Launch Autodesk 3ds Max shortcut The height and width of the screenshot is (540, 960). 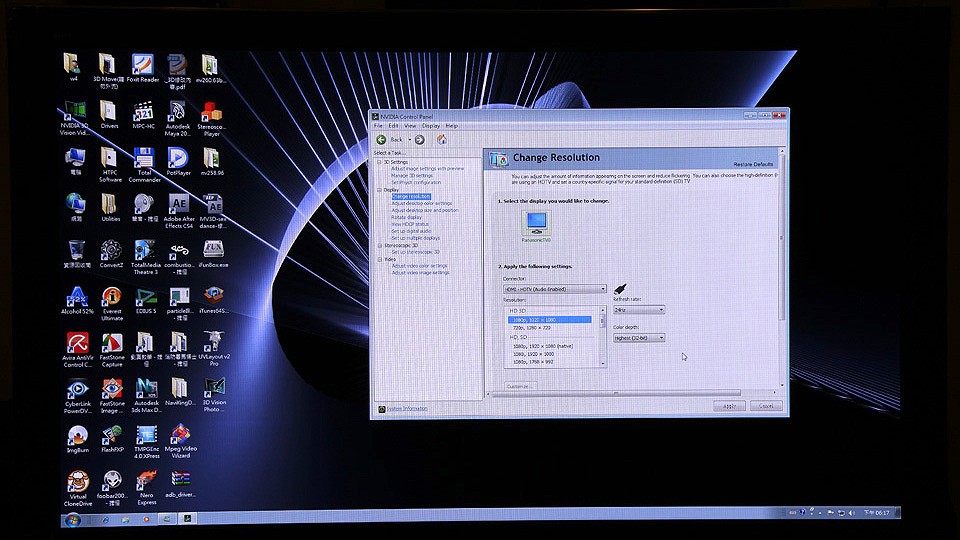[146, 396]
